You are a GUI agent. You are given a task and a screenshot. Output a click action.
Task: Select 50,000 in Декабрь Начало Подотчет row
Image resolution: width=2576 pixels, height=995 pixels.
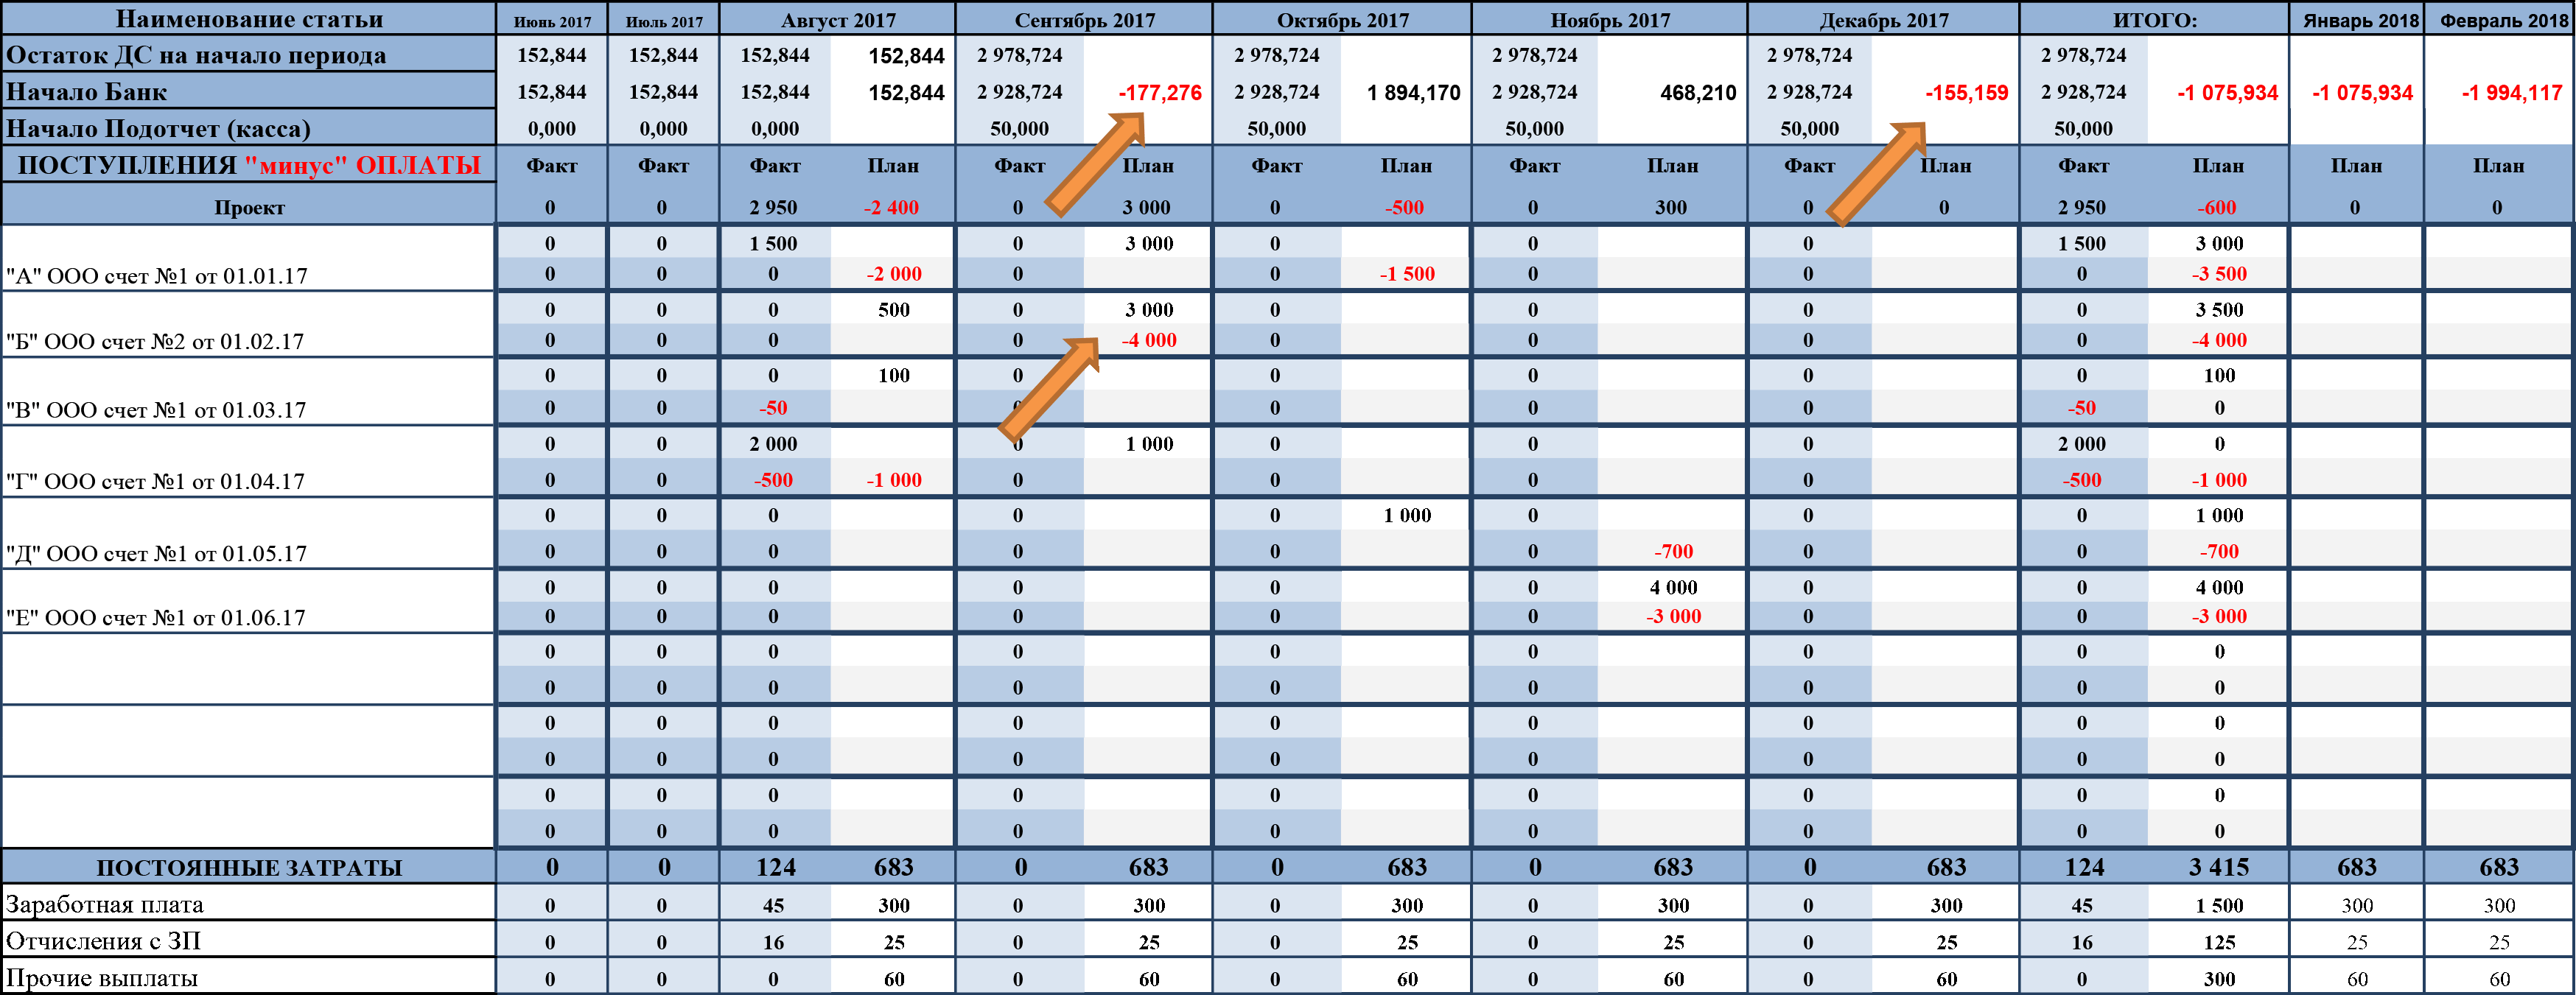(x=1809, y=129)
